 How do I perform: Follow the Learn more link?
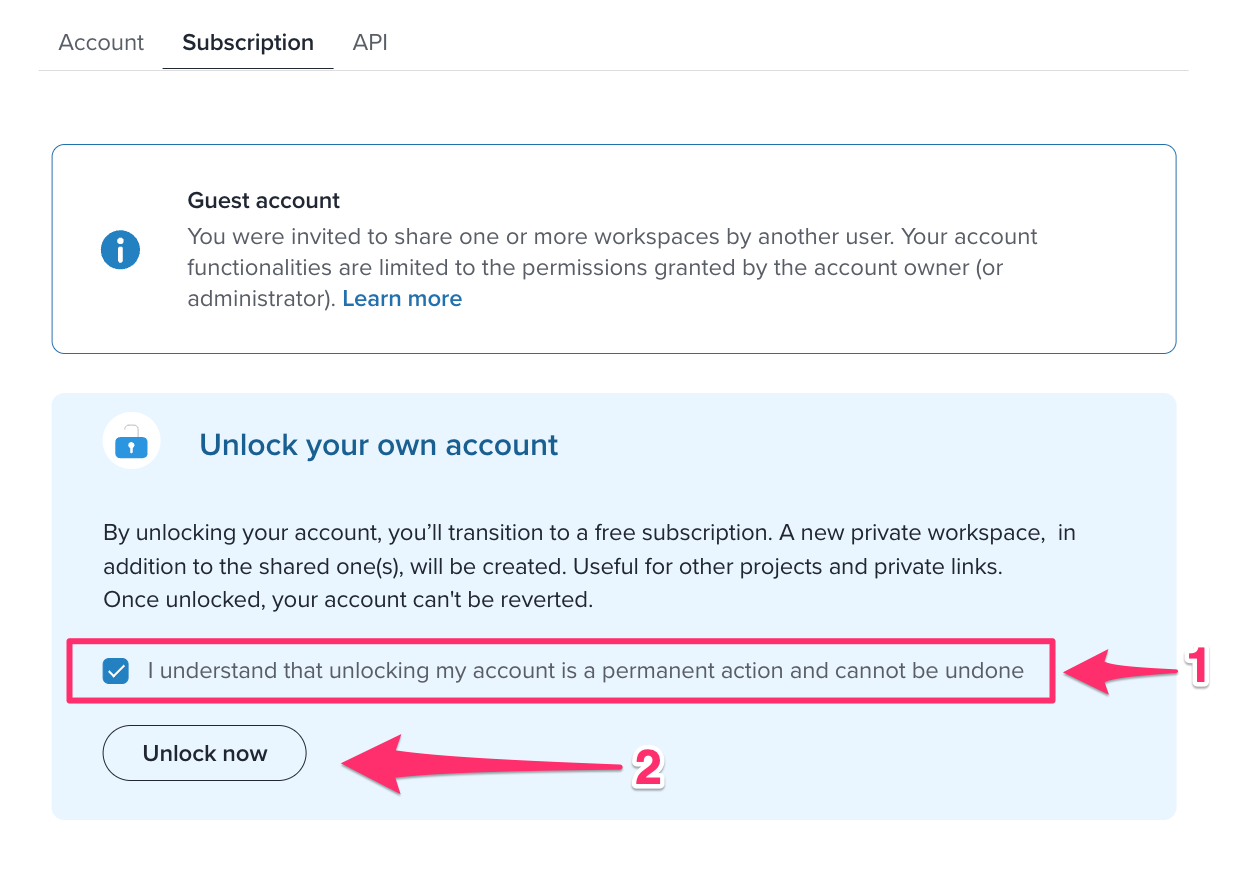402,299
